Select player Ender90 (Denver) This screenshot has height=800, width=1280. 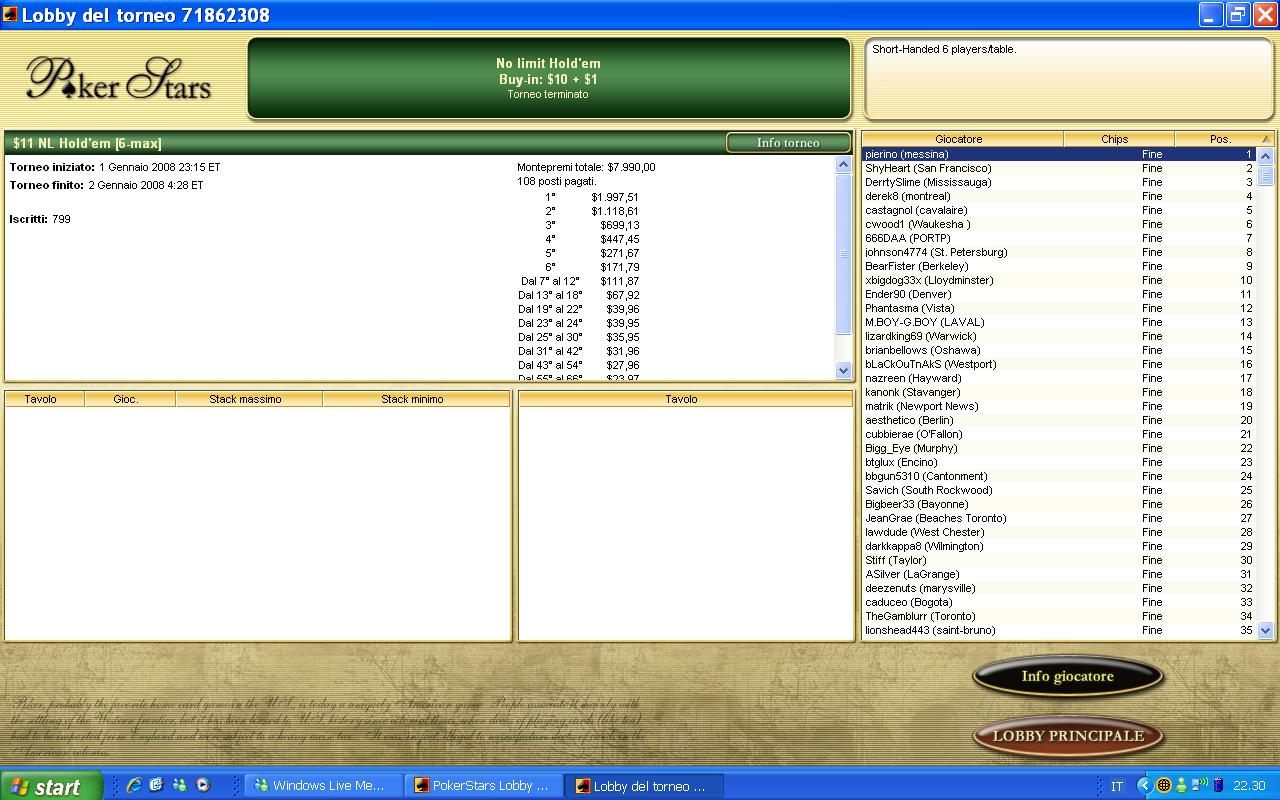coord(1059,295)
